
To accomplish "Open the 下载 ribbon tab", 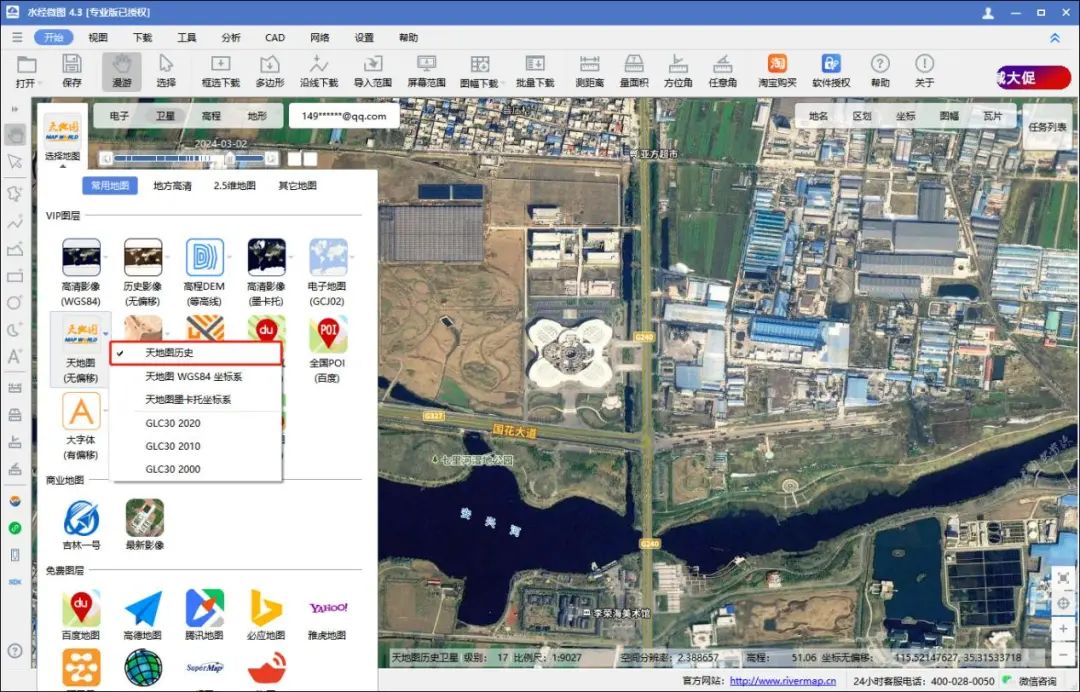I will coord(143,37).
